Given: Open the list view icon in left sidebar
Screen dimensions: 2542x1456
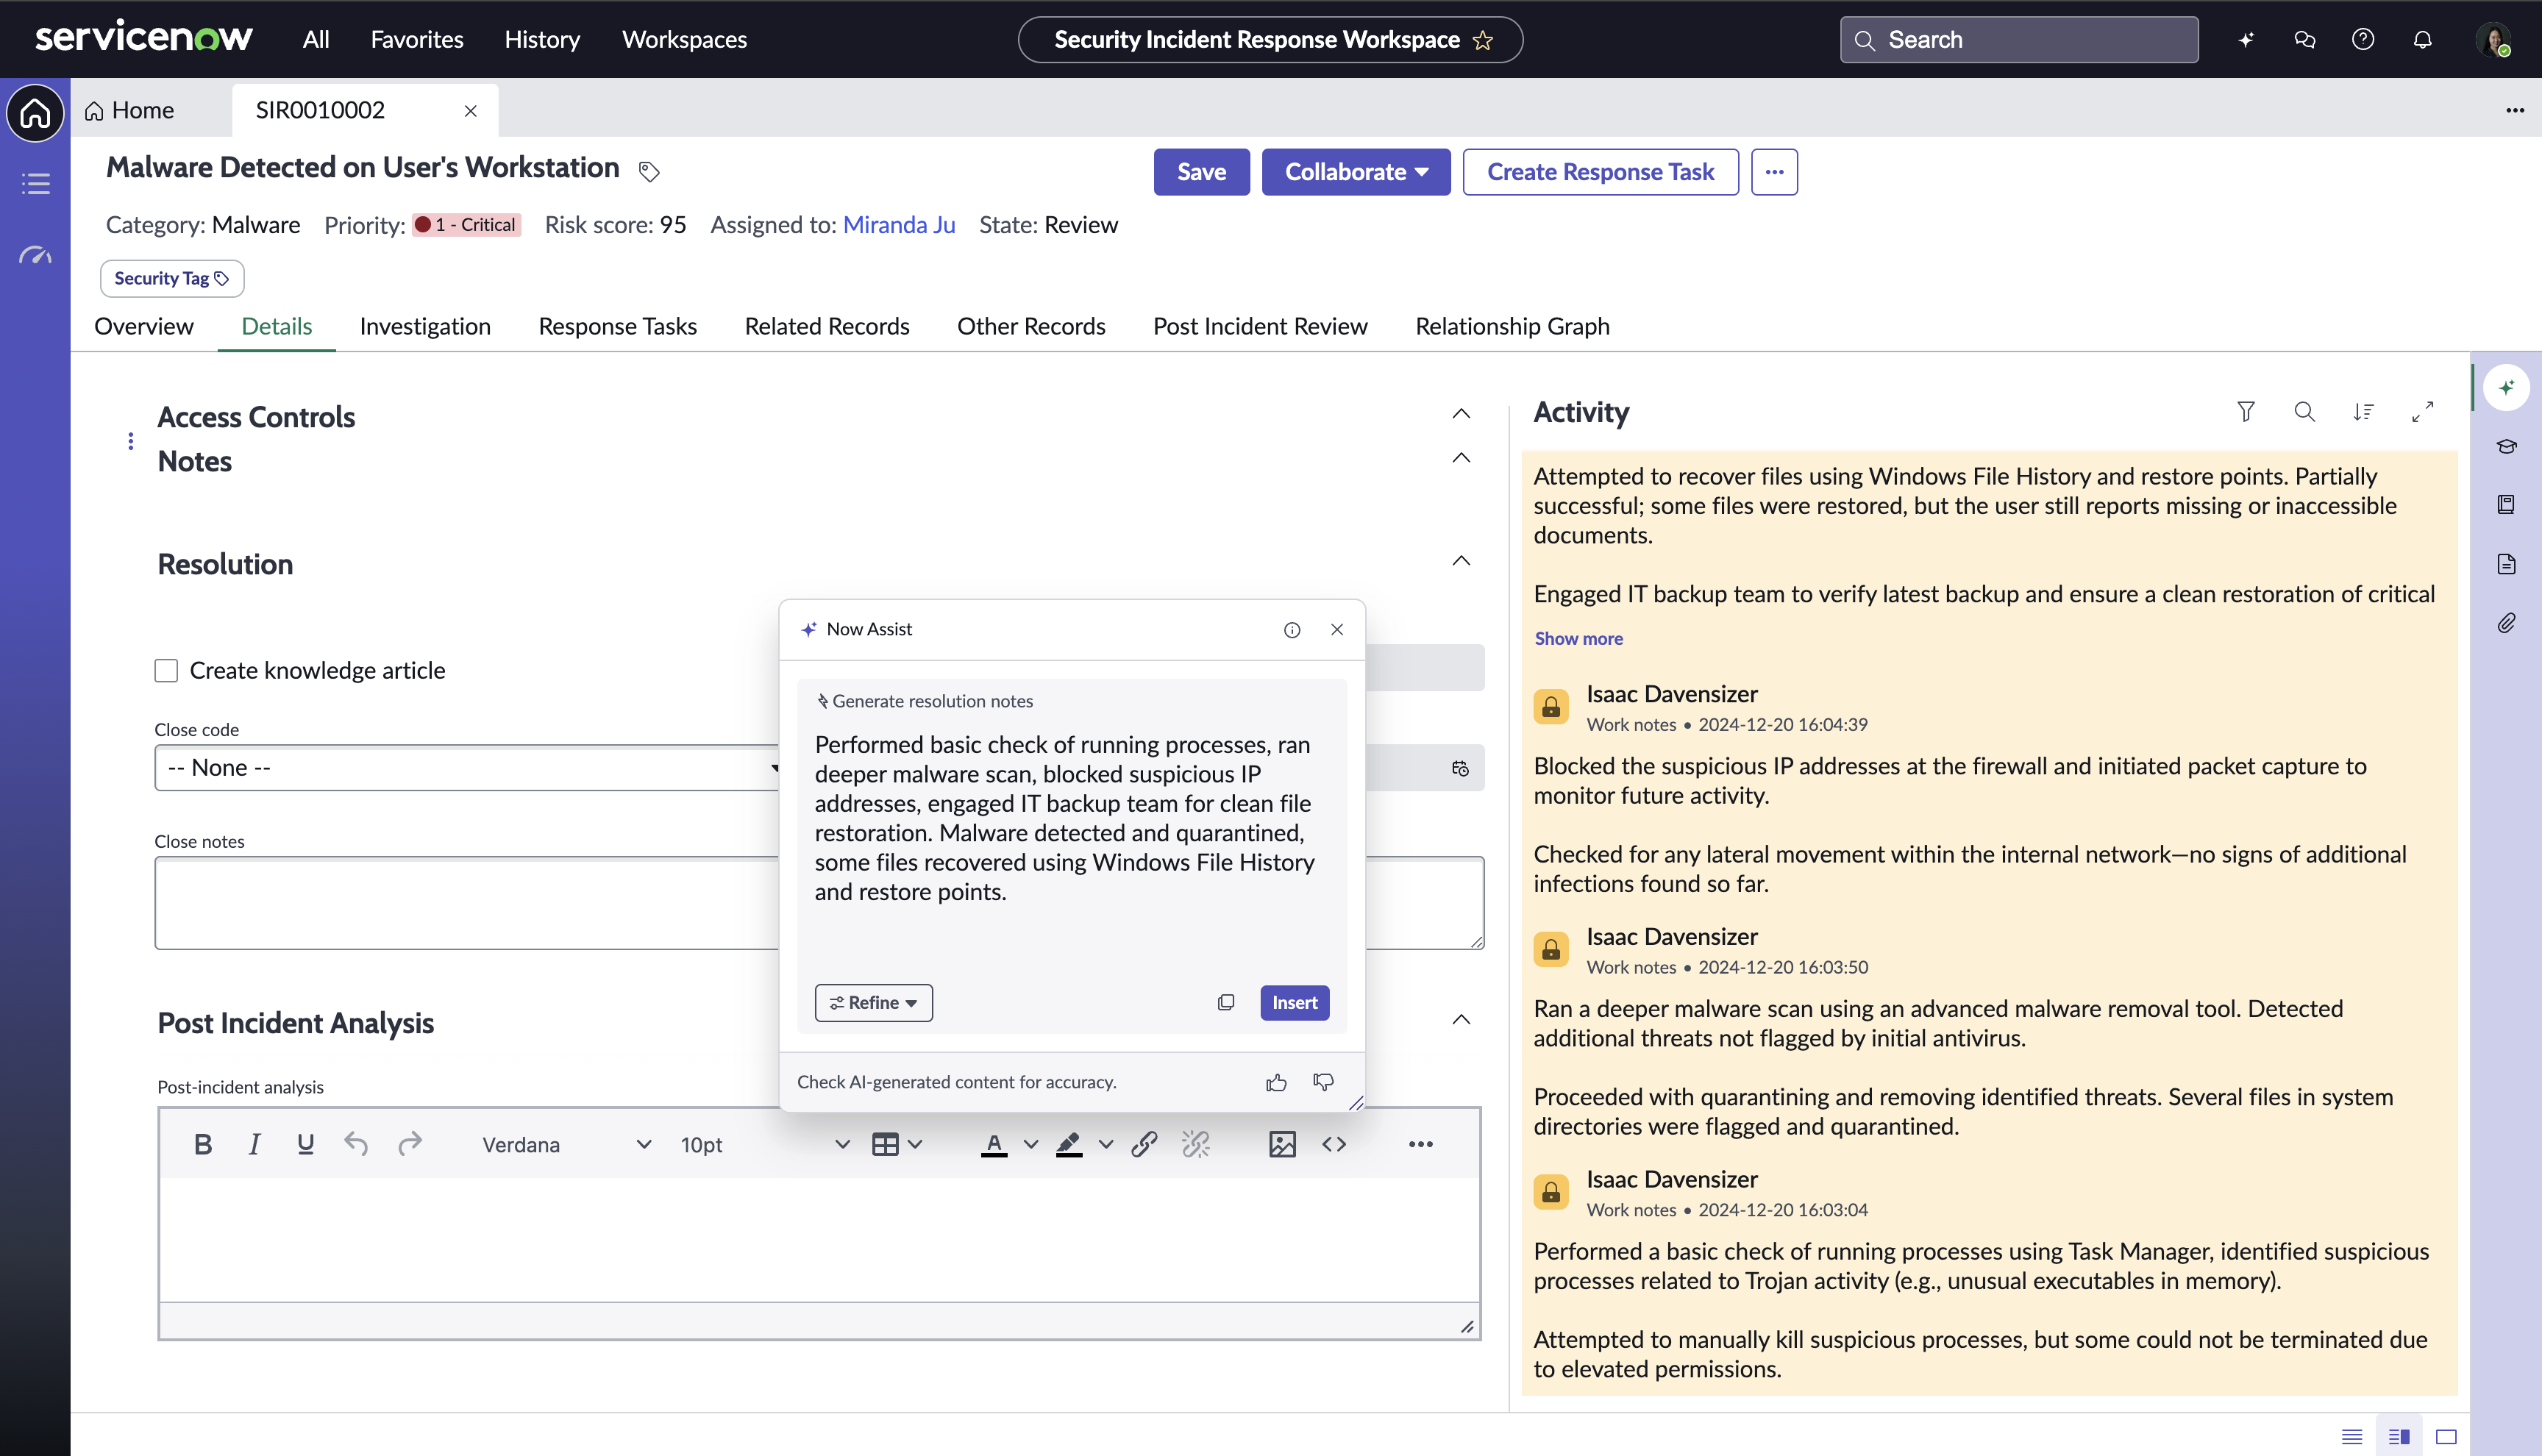Looking at the screenshot, I should coord(35,184).
